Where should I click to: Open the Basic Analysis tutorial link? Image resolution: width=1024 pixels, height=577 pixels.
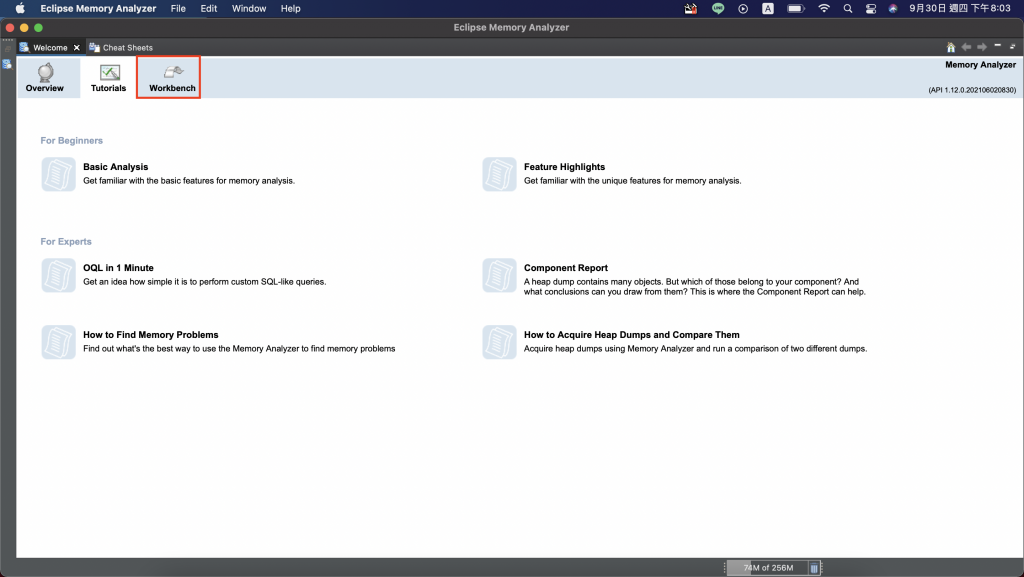[x=116, y=167]
